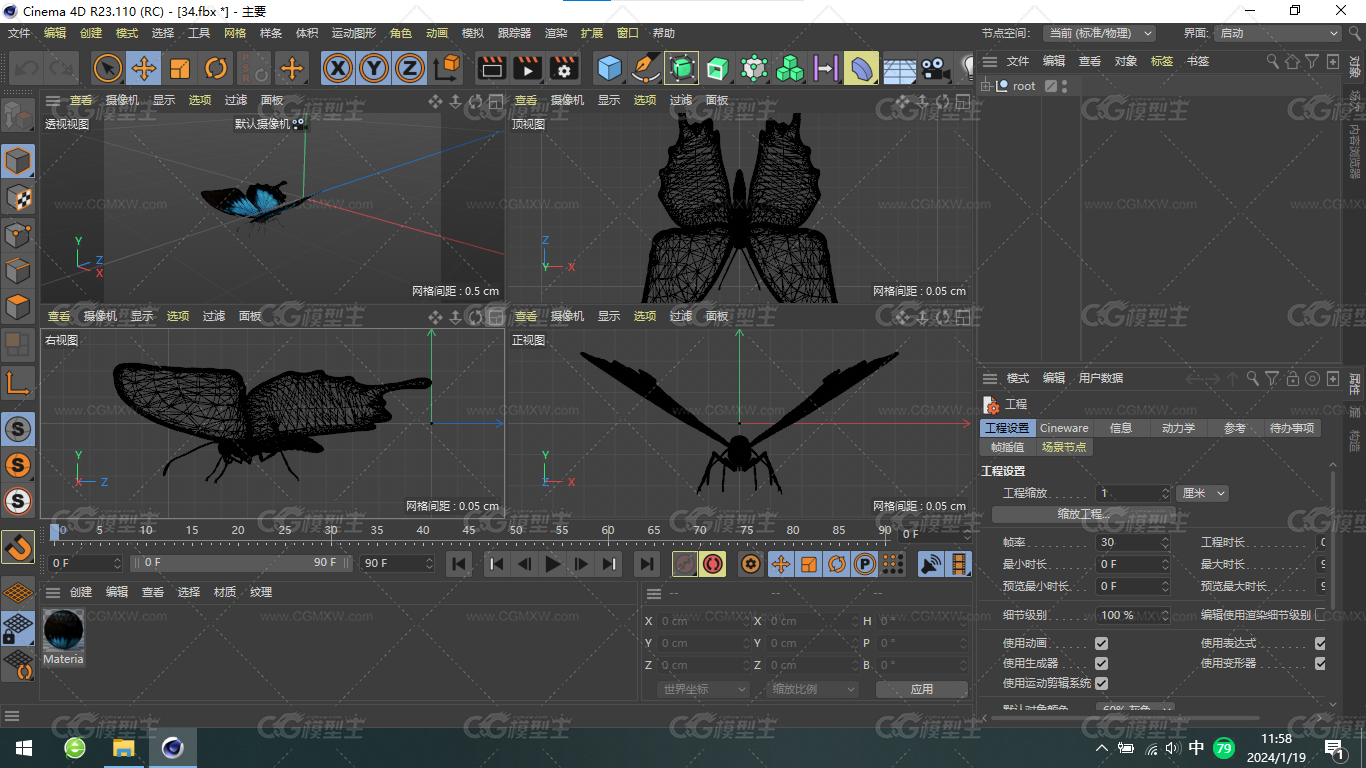Click Record Active Objects key icon
The height and width of the screenshot is (768, 1366).
point(685,564)
